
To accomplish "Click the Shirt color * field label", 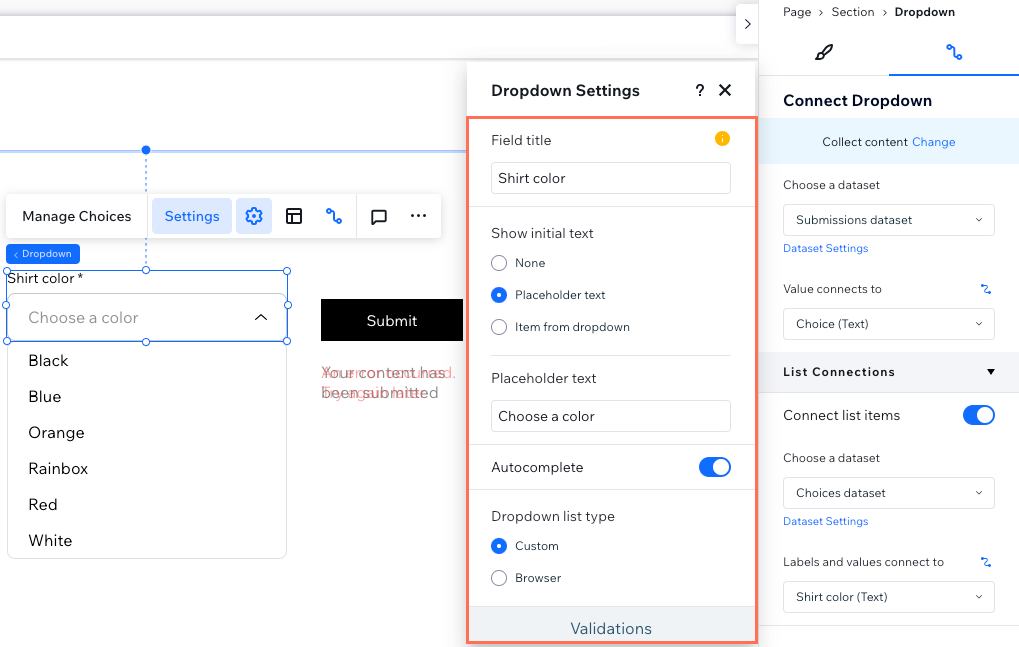I will pos(45,278).
